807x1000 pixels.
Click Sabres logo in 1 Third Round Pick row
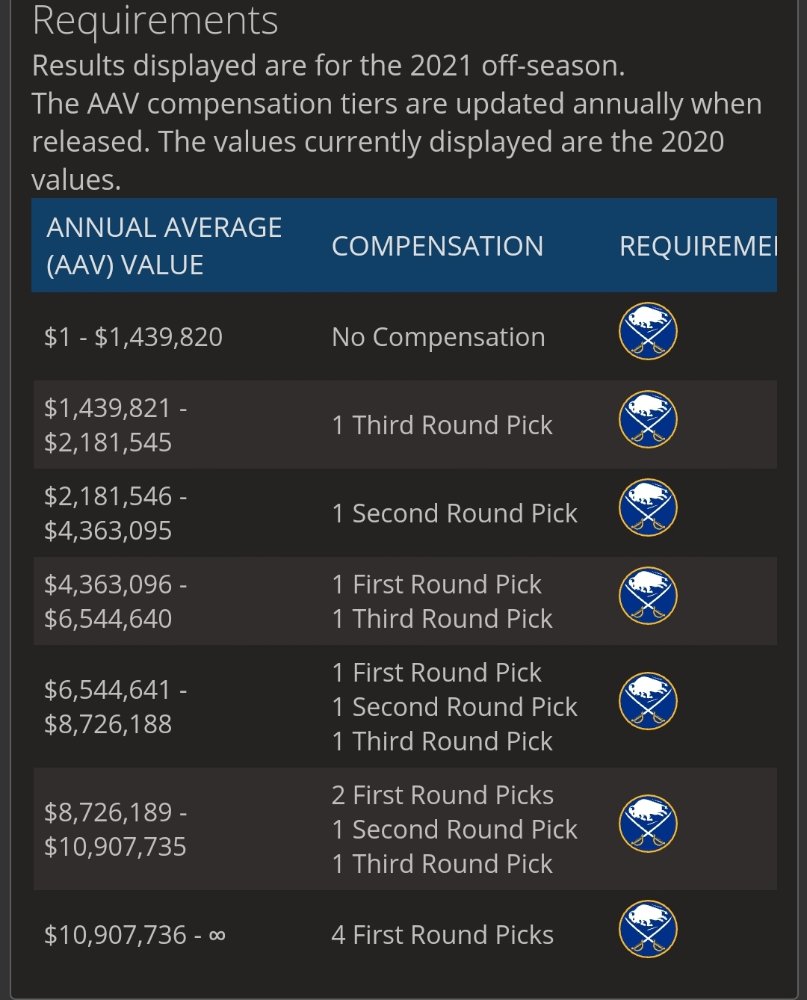tap(648, 419)
